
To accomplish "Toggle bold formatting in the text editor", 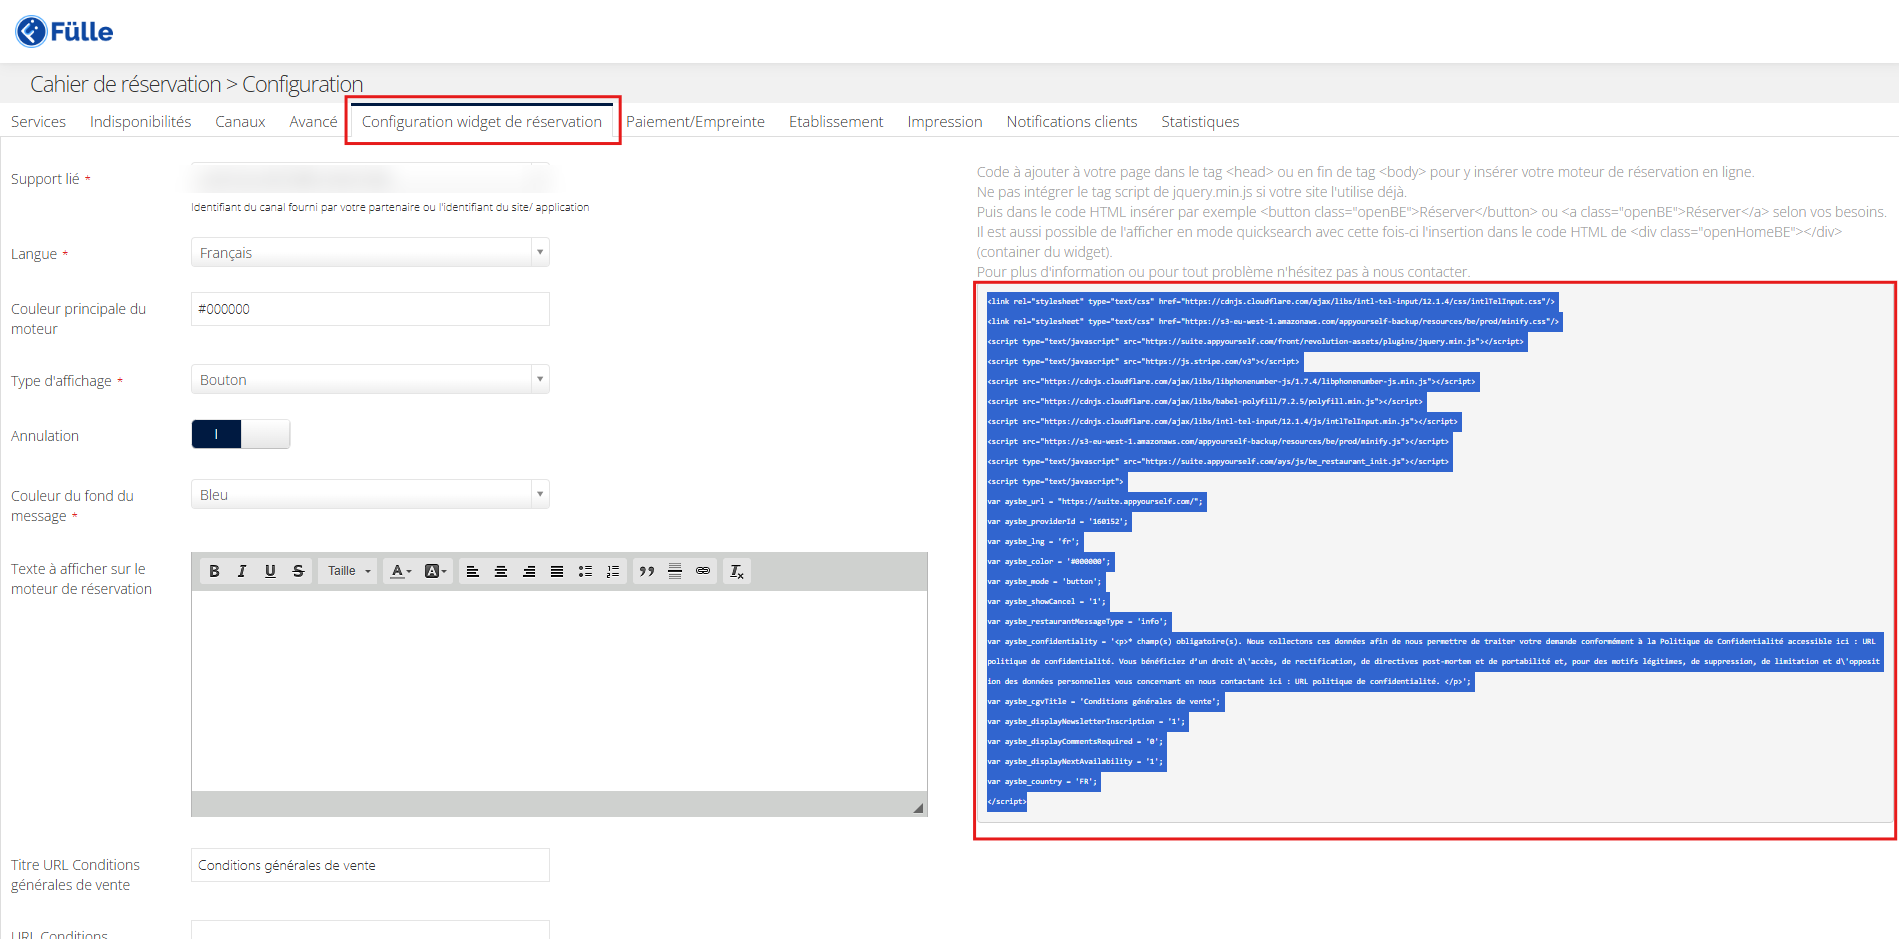I will (x=214, y=571).
